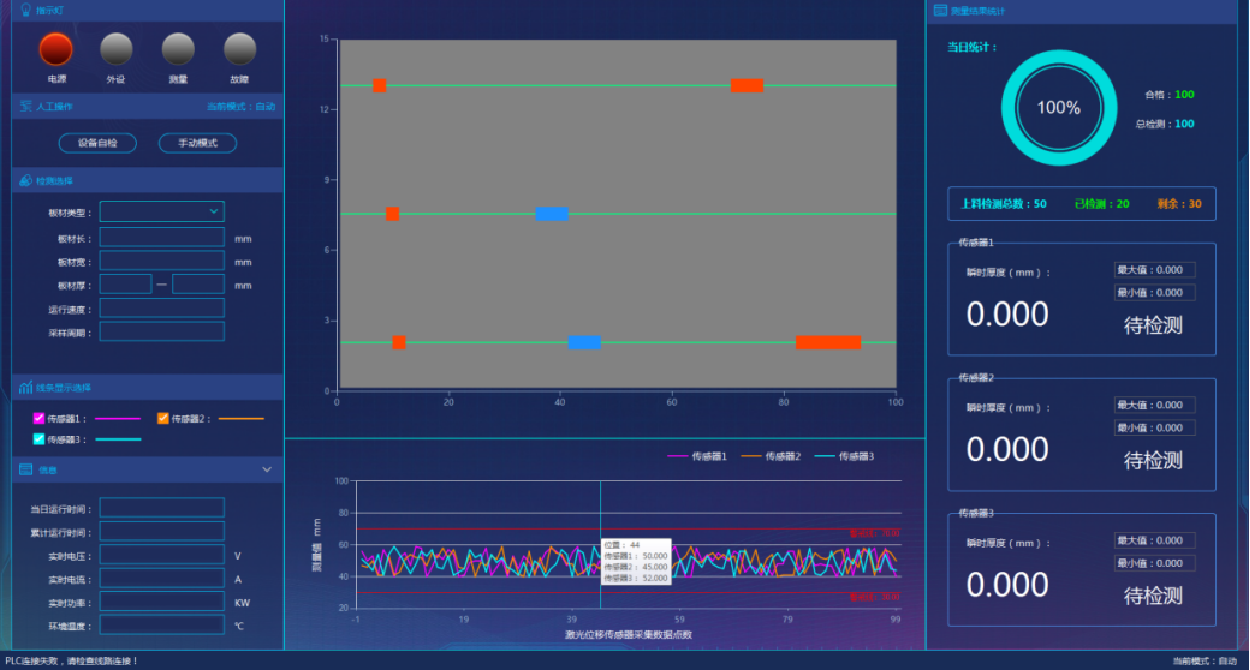Viewport: 1250px width, 670px height.
Task: Uncheck the 传感器1 line display checkbox
Action: pos(39,419)
